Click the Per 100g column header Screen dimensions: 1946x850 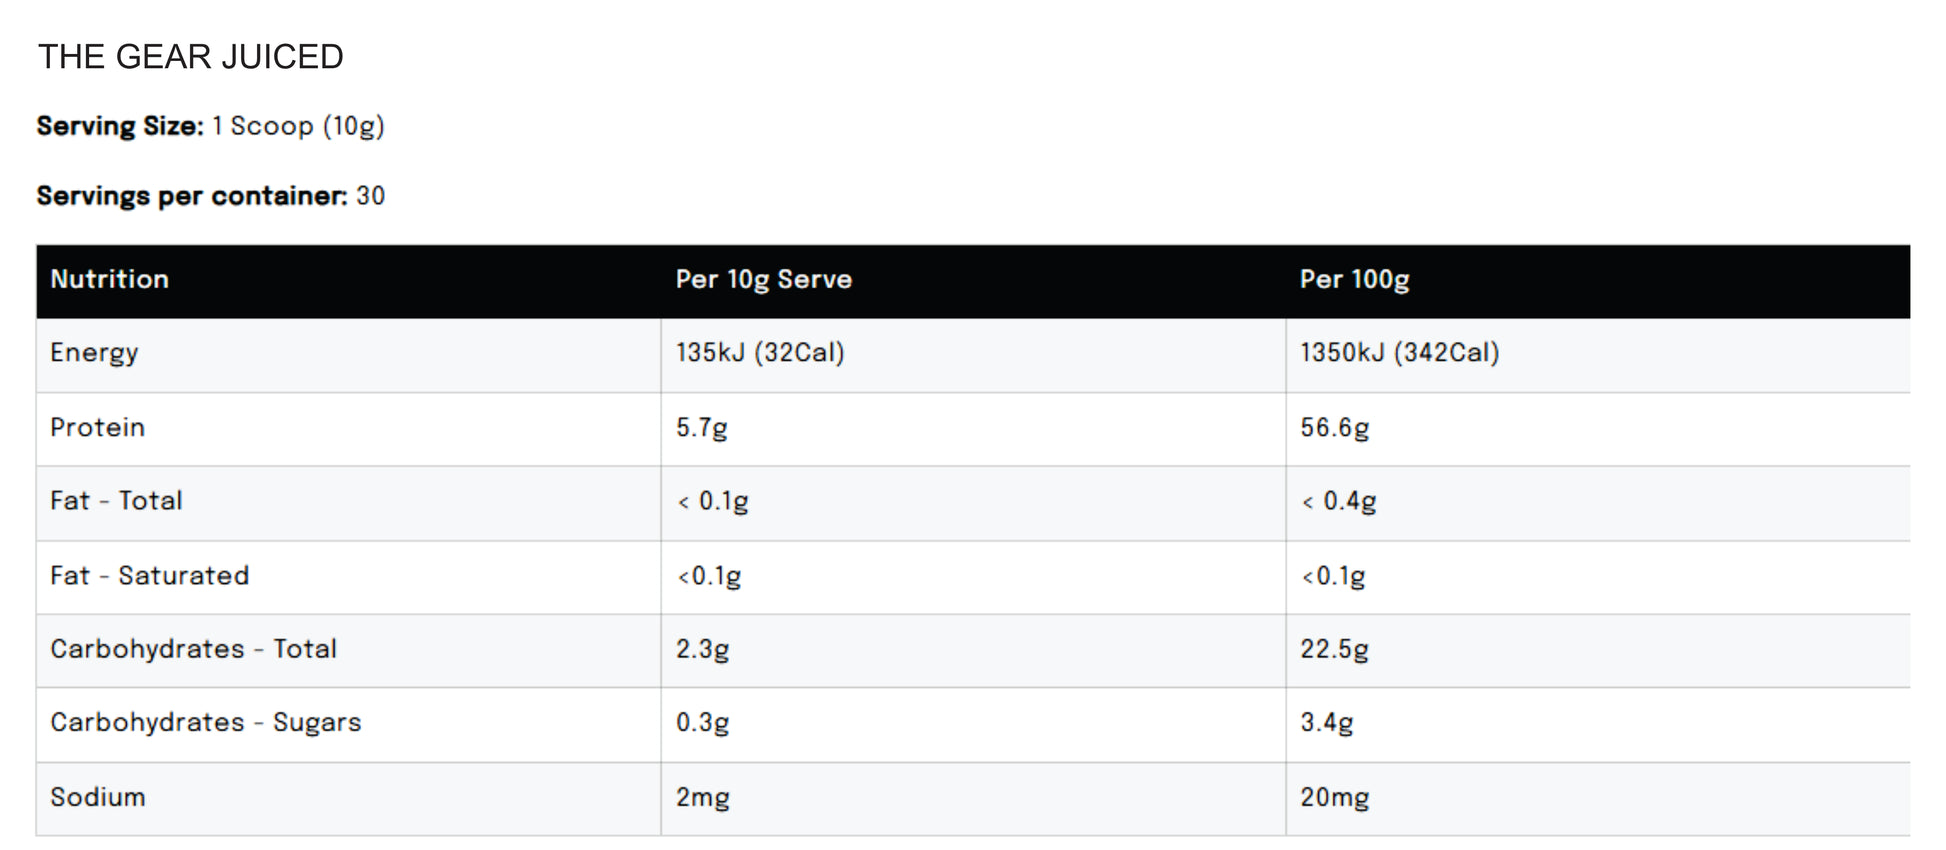click(1355, 280)
